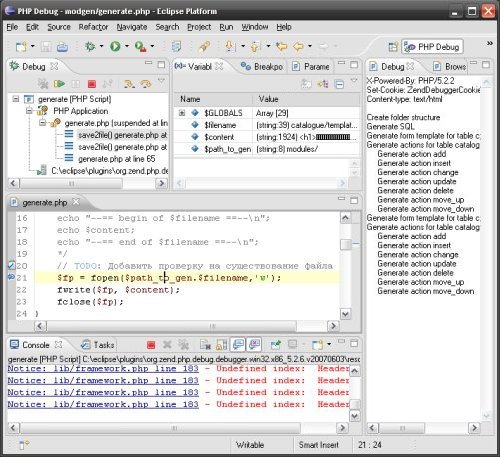
Task: Open the Run launch dropdown arrow
Action: click(127, 46)
